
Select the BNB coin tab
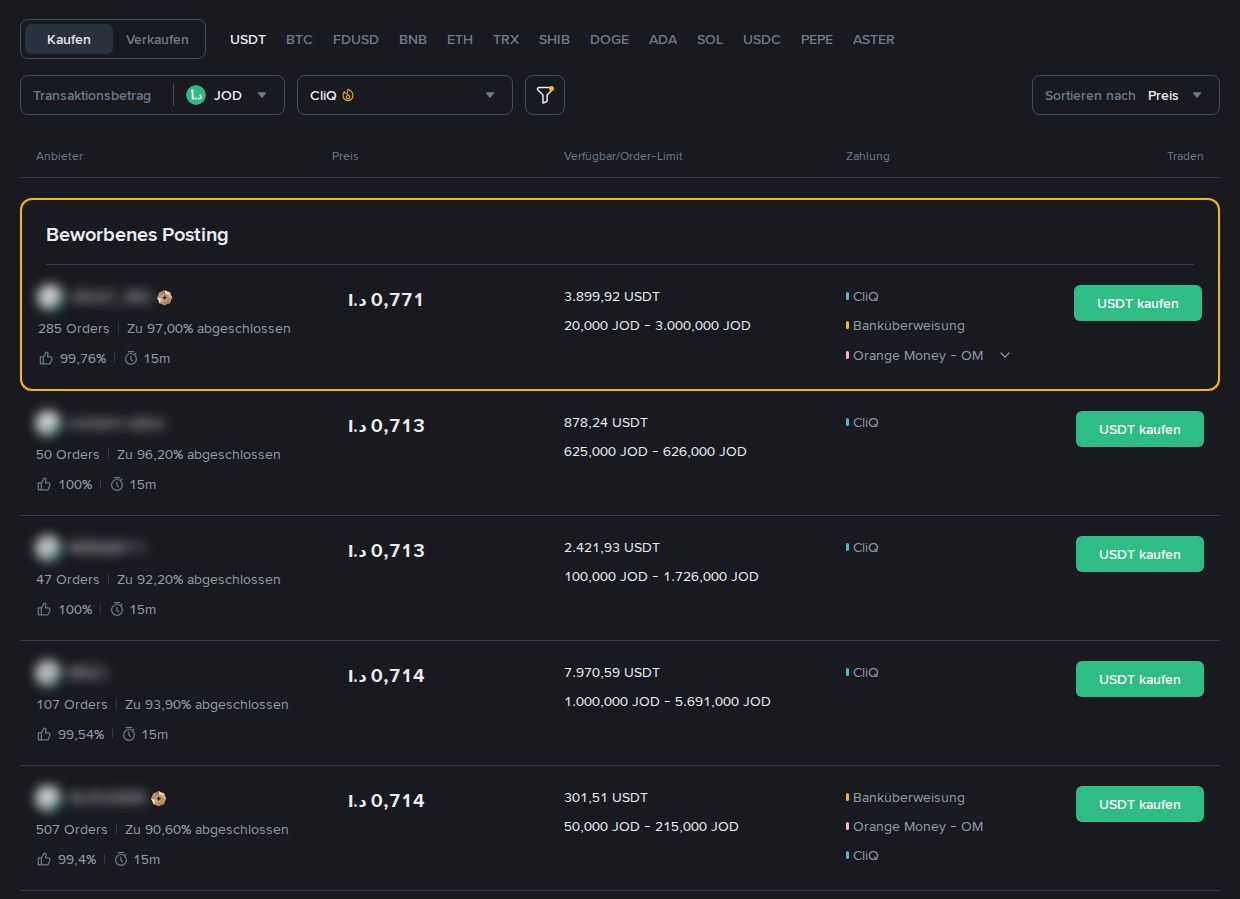413,40
